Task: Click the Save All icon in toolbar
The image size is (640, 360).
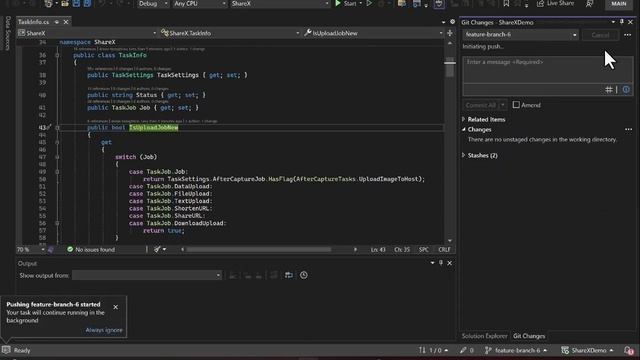Action: tap(87, 3)
